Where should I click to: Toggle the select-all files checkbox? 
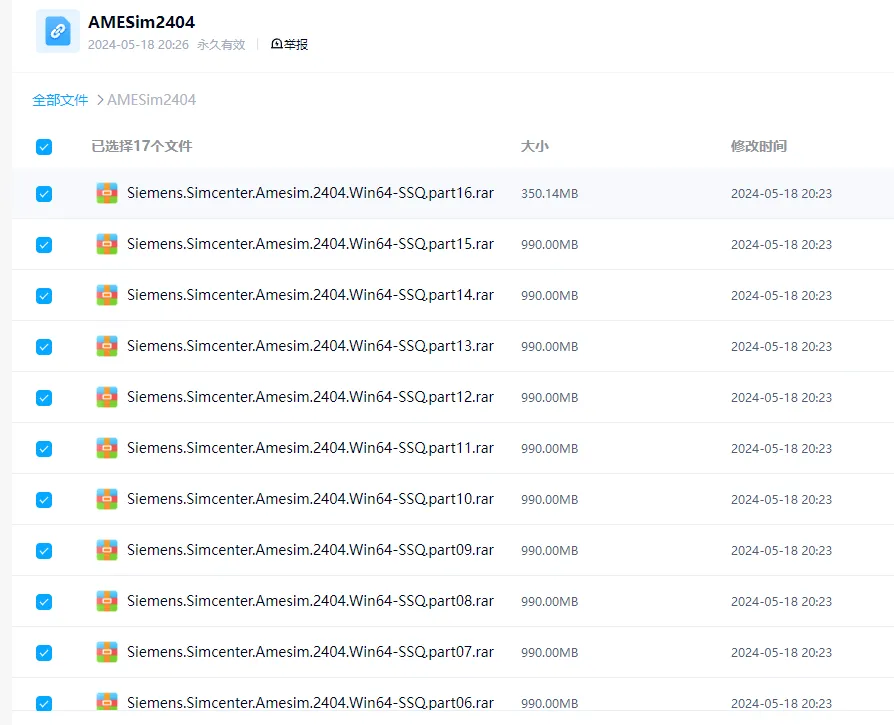pos(44,147)
